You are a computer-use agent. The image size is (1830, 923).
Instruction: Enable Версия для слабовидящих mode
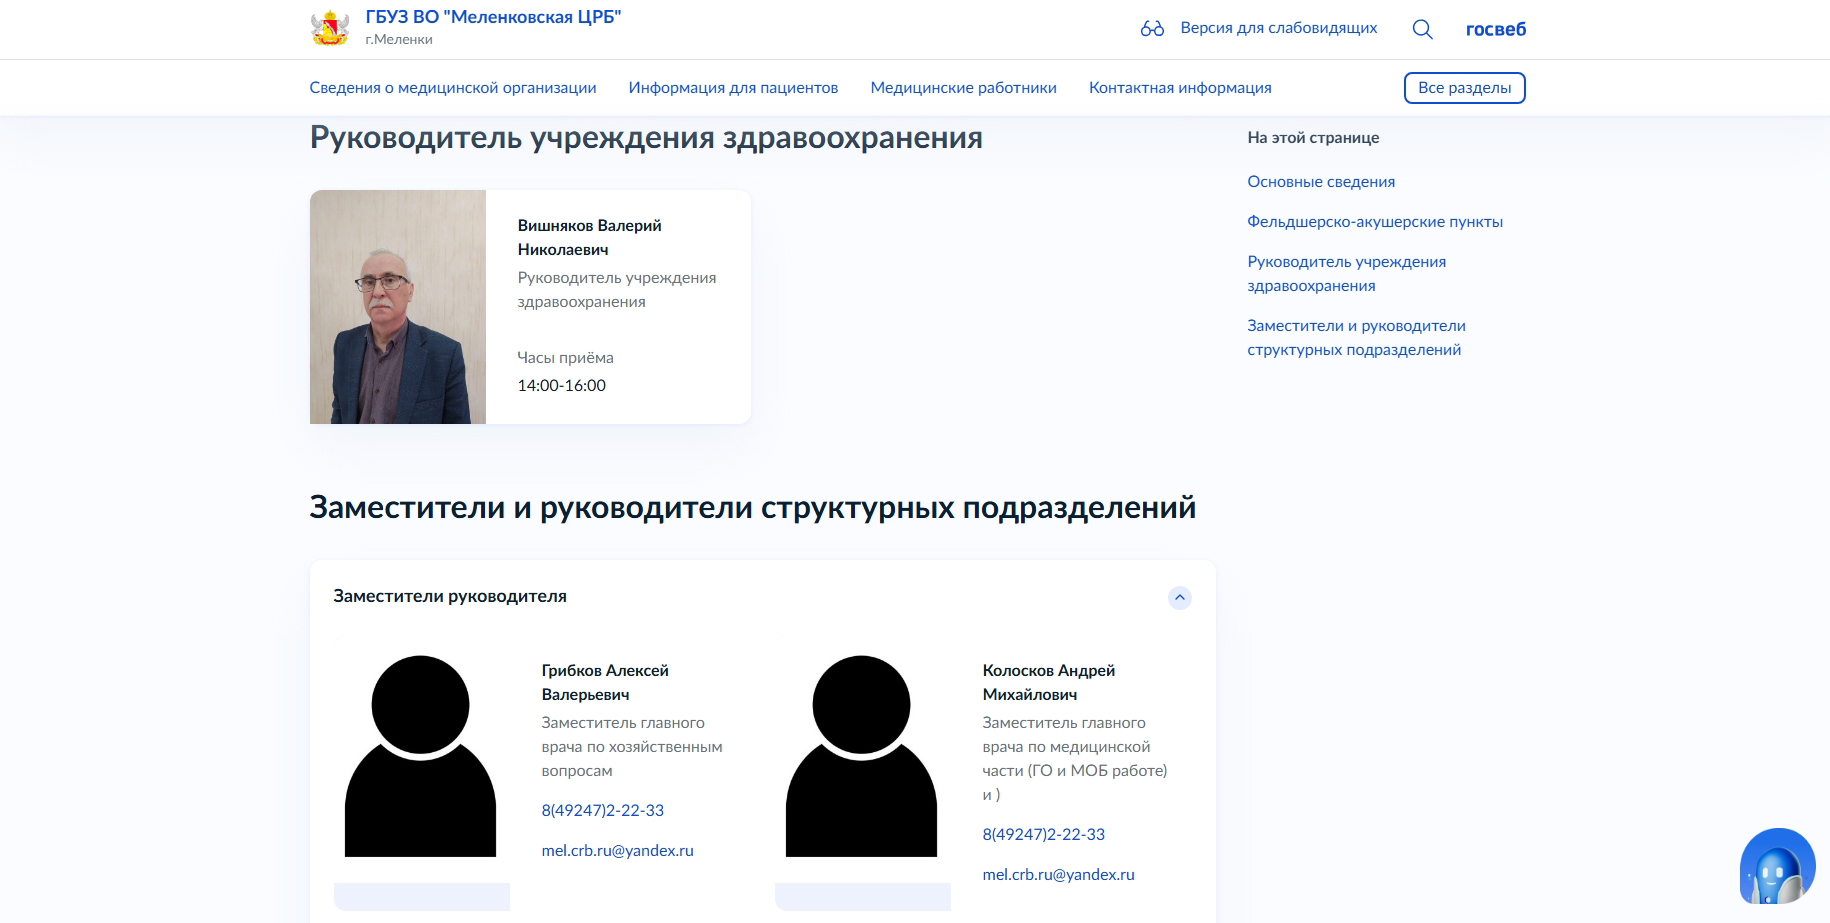pyautogui.click(x=1278, y=28)
